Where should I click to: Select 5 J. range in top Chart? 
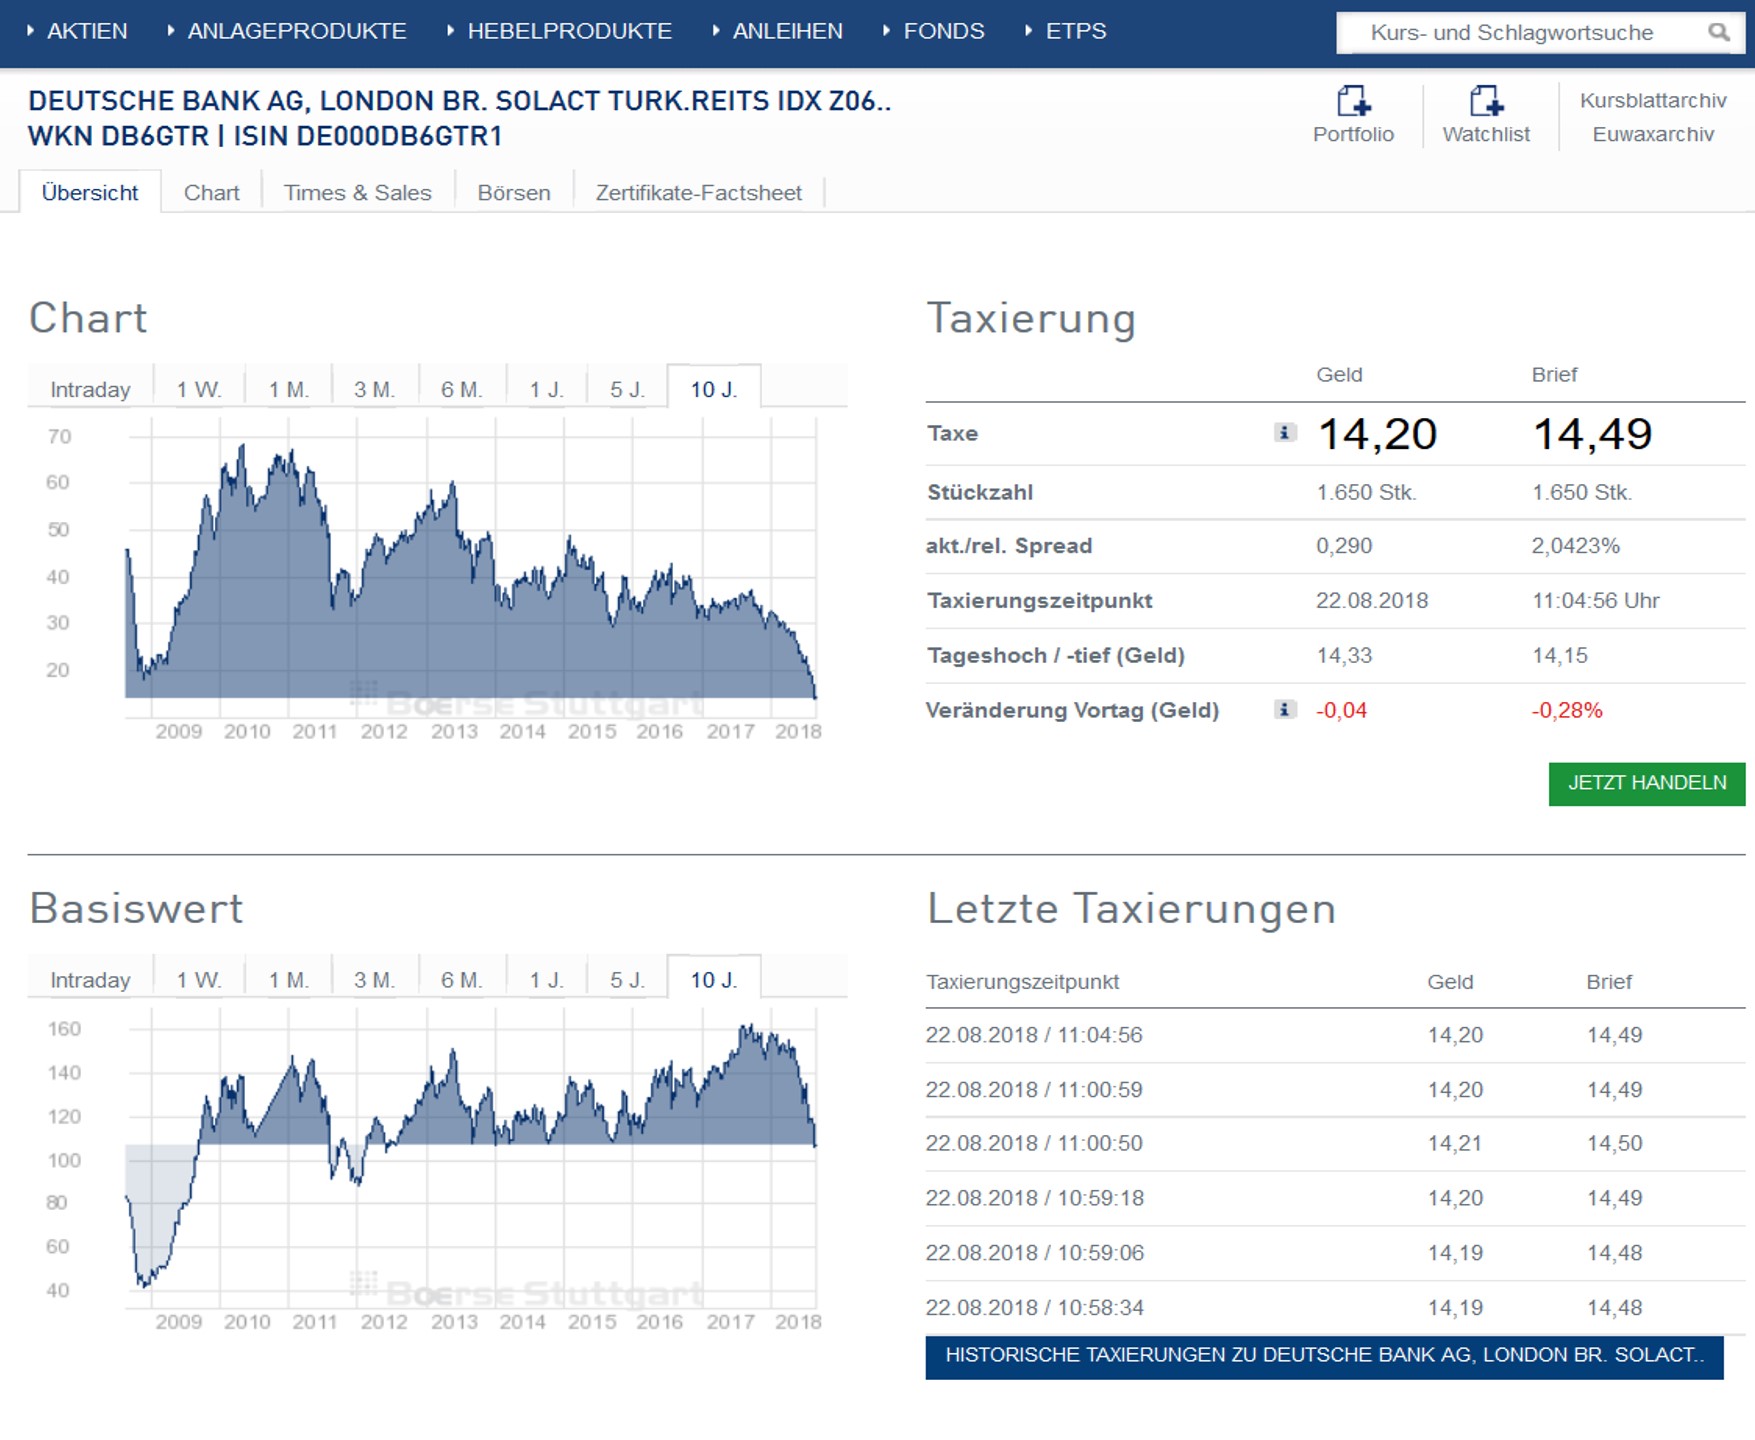point(627,390)
